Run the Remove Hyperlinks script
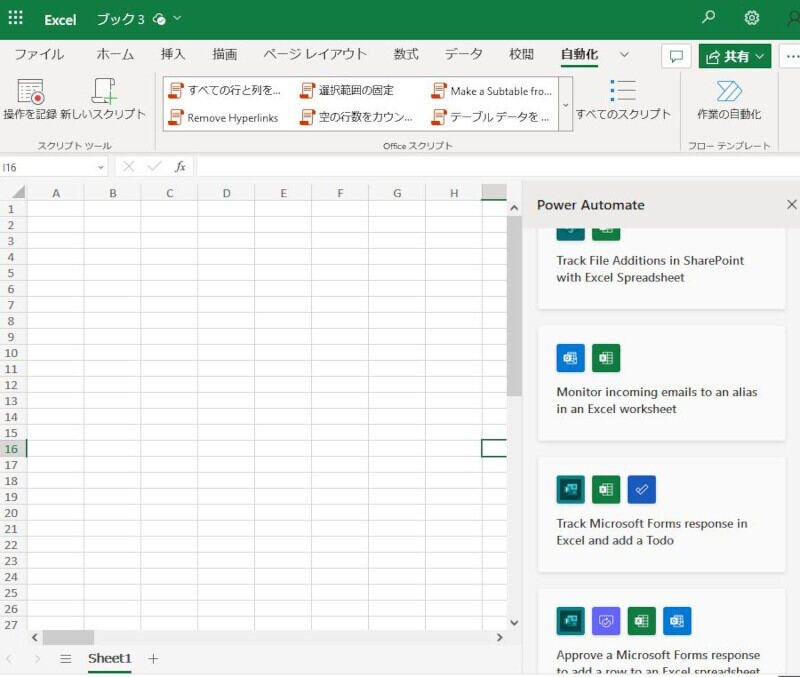The height and width of the screenshot is (677, 800). pos(224,117)
